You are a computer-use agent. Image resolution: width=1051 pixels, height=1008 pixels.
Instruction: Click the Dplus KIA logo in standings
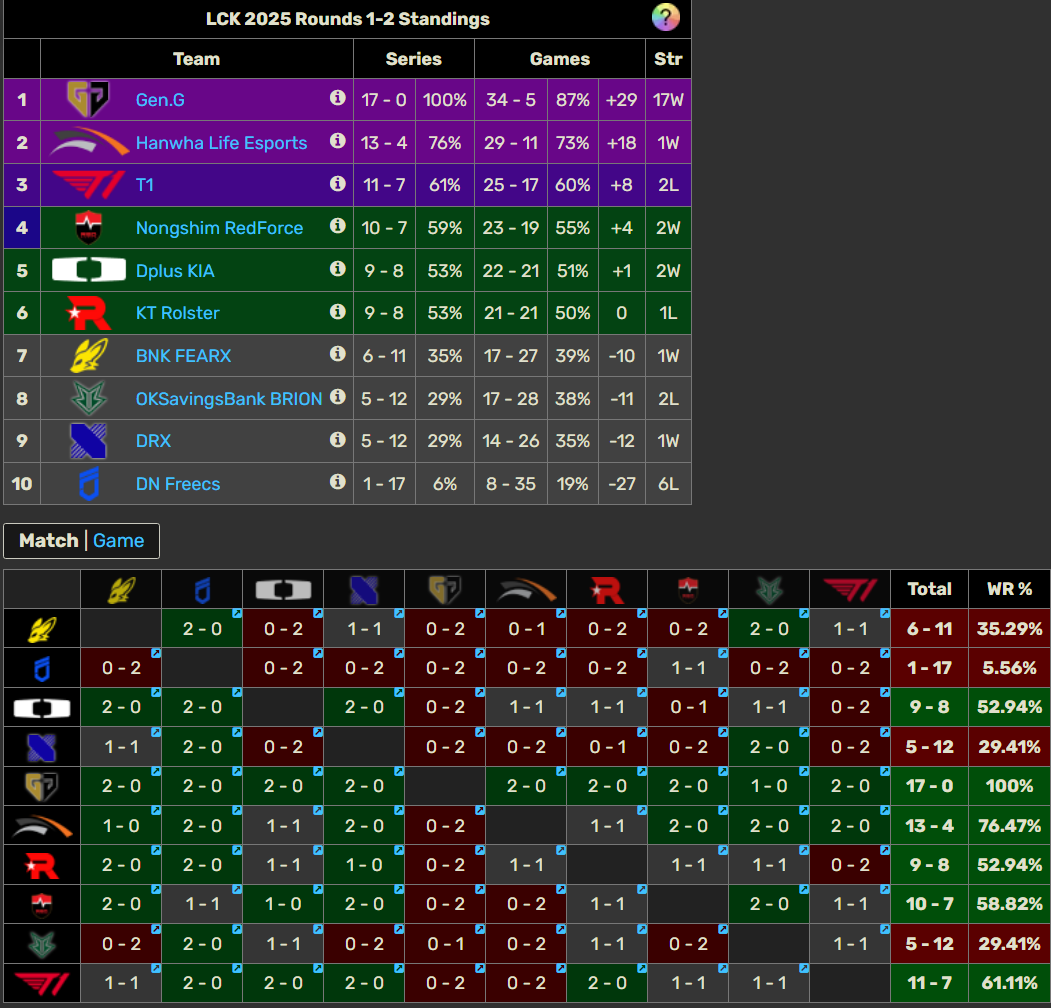[88, 270]
